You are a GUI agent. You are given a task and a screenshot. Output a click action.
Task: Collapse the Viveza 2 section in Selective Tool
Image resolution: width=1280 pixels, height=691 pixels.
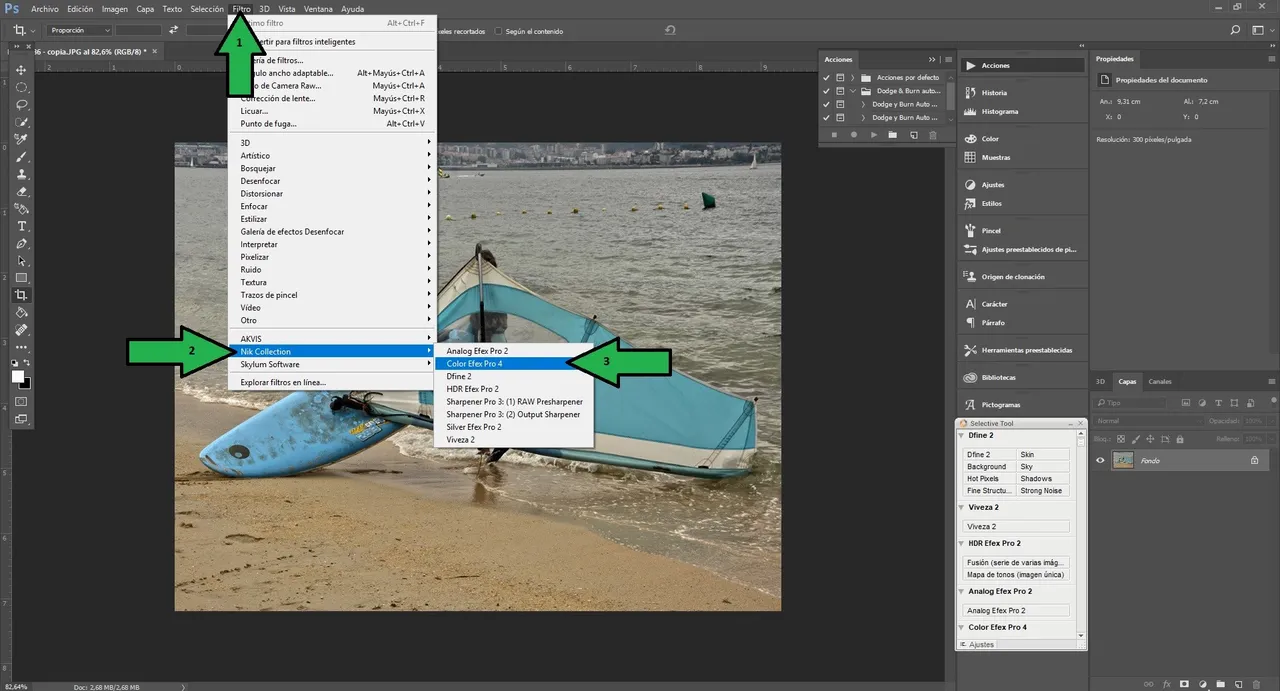[x=962, y=508]
